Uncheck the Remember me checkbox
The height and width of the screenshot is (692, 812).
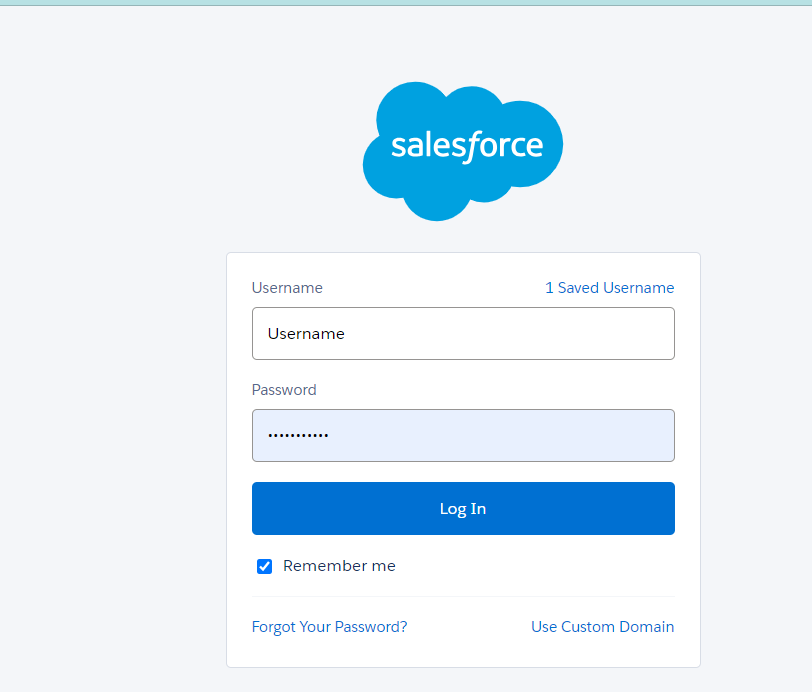(265, 566)
